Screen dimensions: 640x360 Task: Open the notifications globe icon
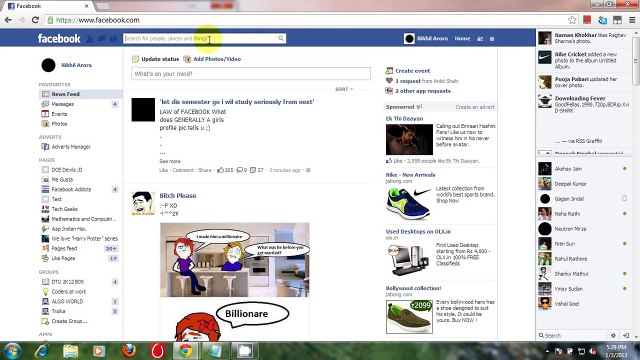[113, 39]
